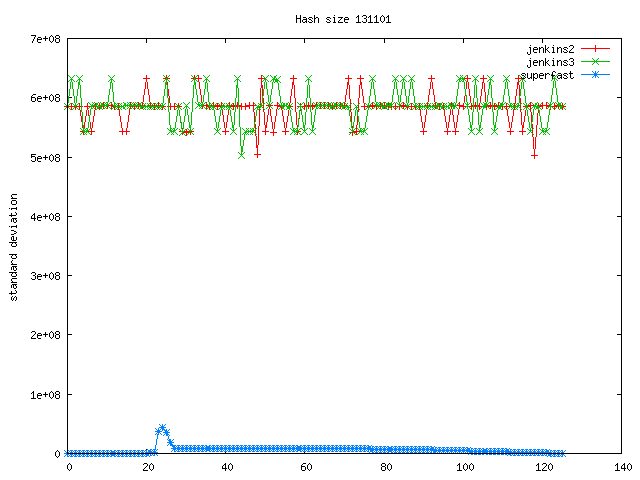Select the jenkins3 legend label

coord(551,61)
